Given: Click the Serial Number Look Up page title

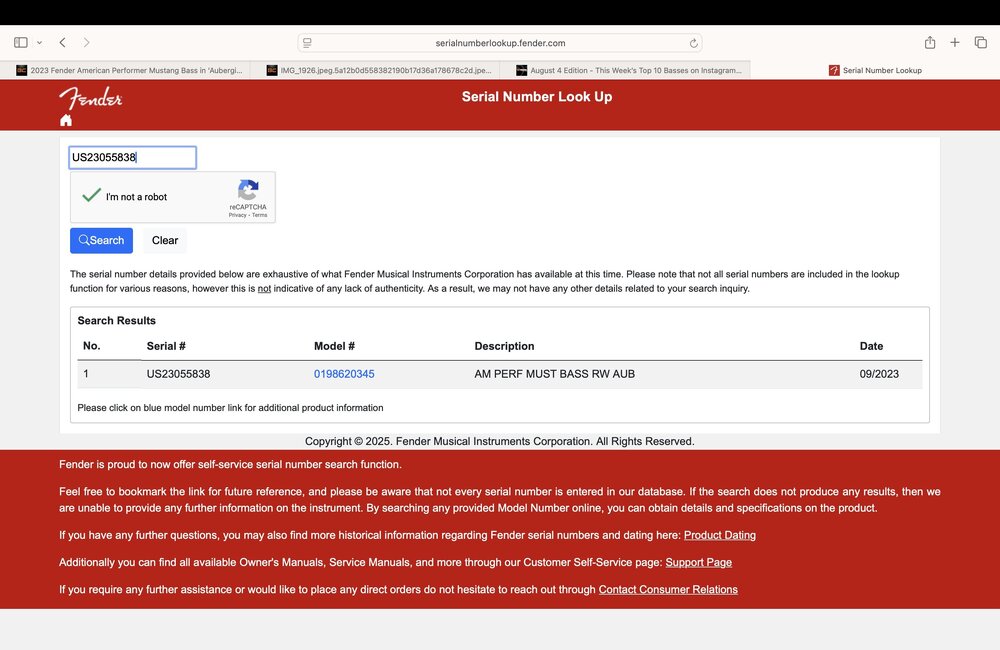Looking at the screenshot, I should (x=537, y=97).
